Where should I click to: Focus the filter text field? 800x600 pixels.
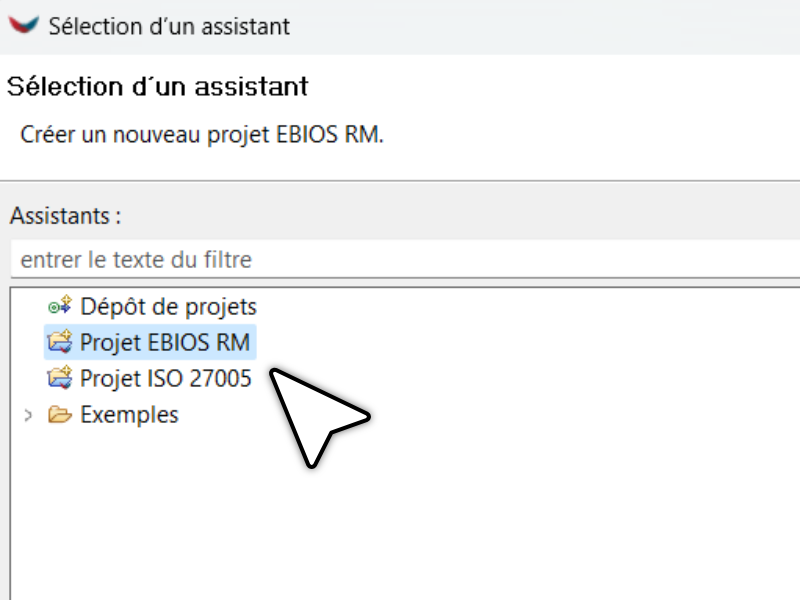click(x=405, y=259)
